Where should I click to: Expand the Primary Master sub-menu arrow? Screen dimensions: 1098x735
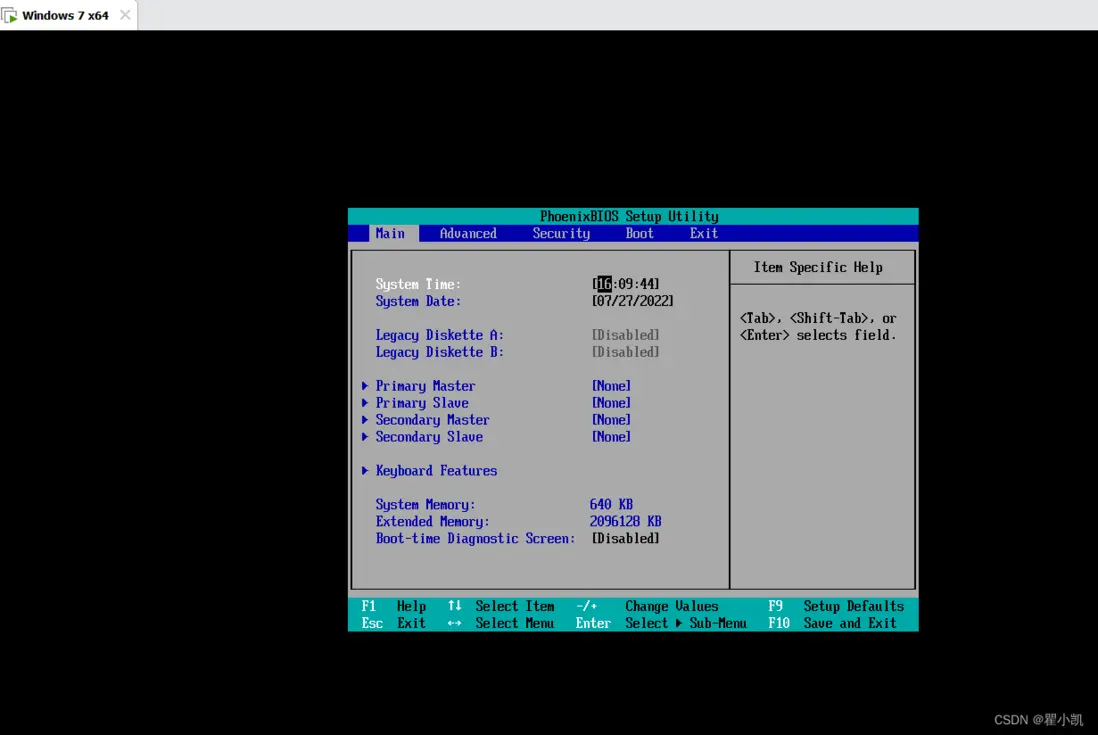coord(365,386)
